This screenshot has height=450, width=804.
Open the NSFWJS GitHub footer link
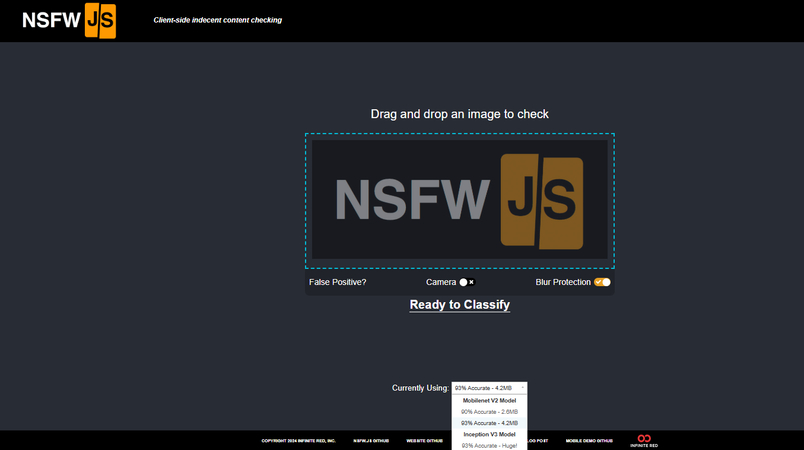[371, 441]
